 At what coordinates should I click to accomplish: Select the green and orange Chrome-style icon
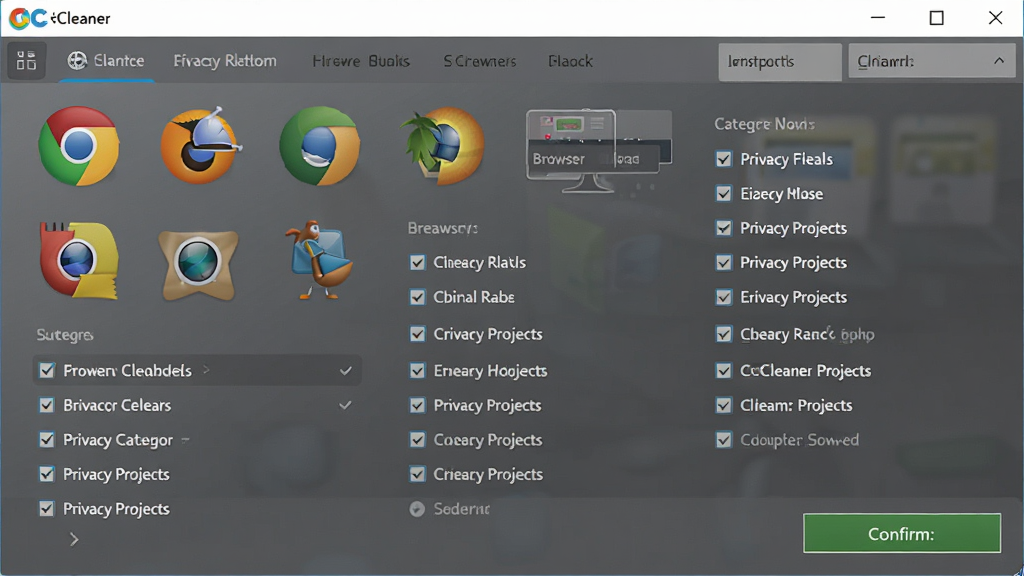pyautogui.click(x=319, y=146)
